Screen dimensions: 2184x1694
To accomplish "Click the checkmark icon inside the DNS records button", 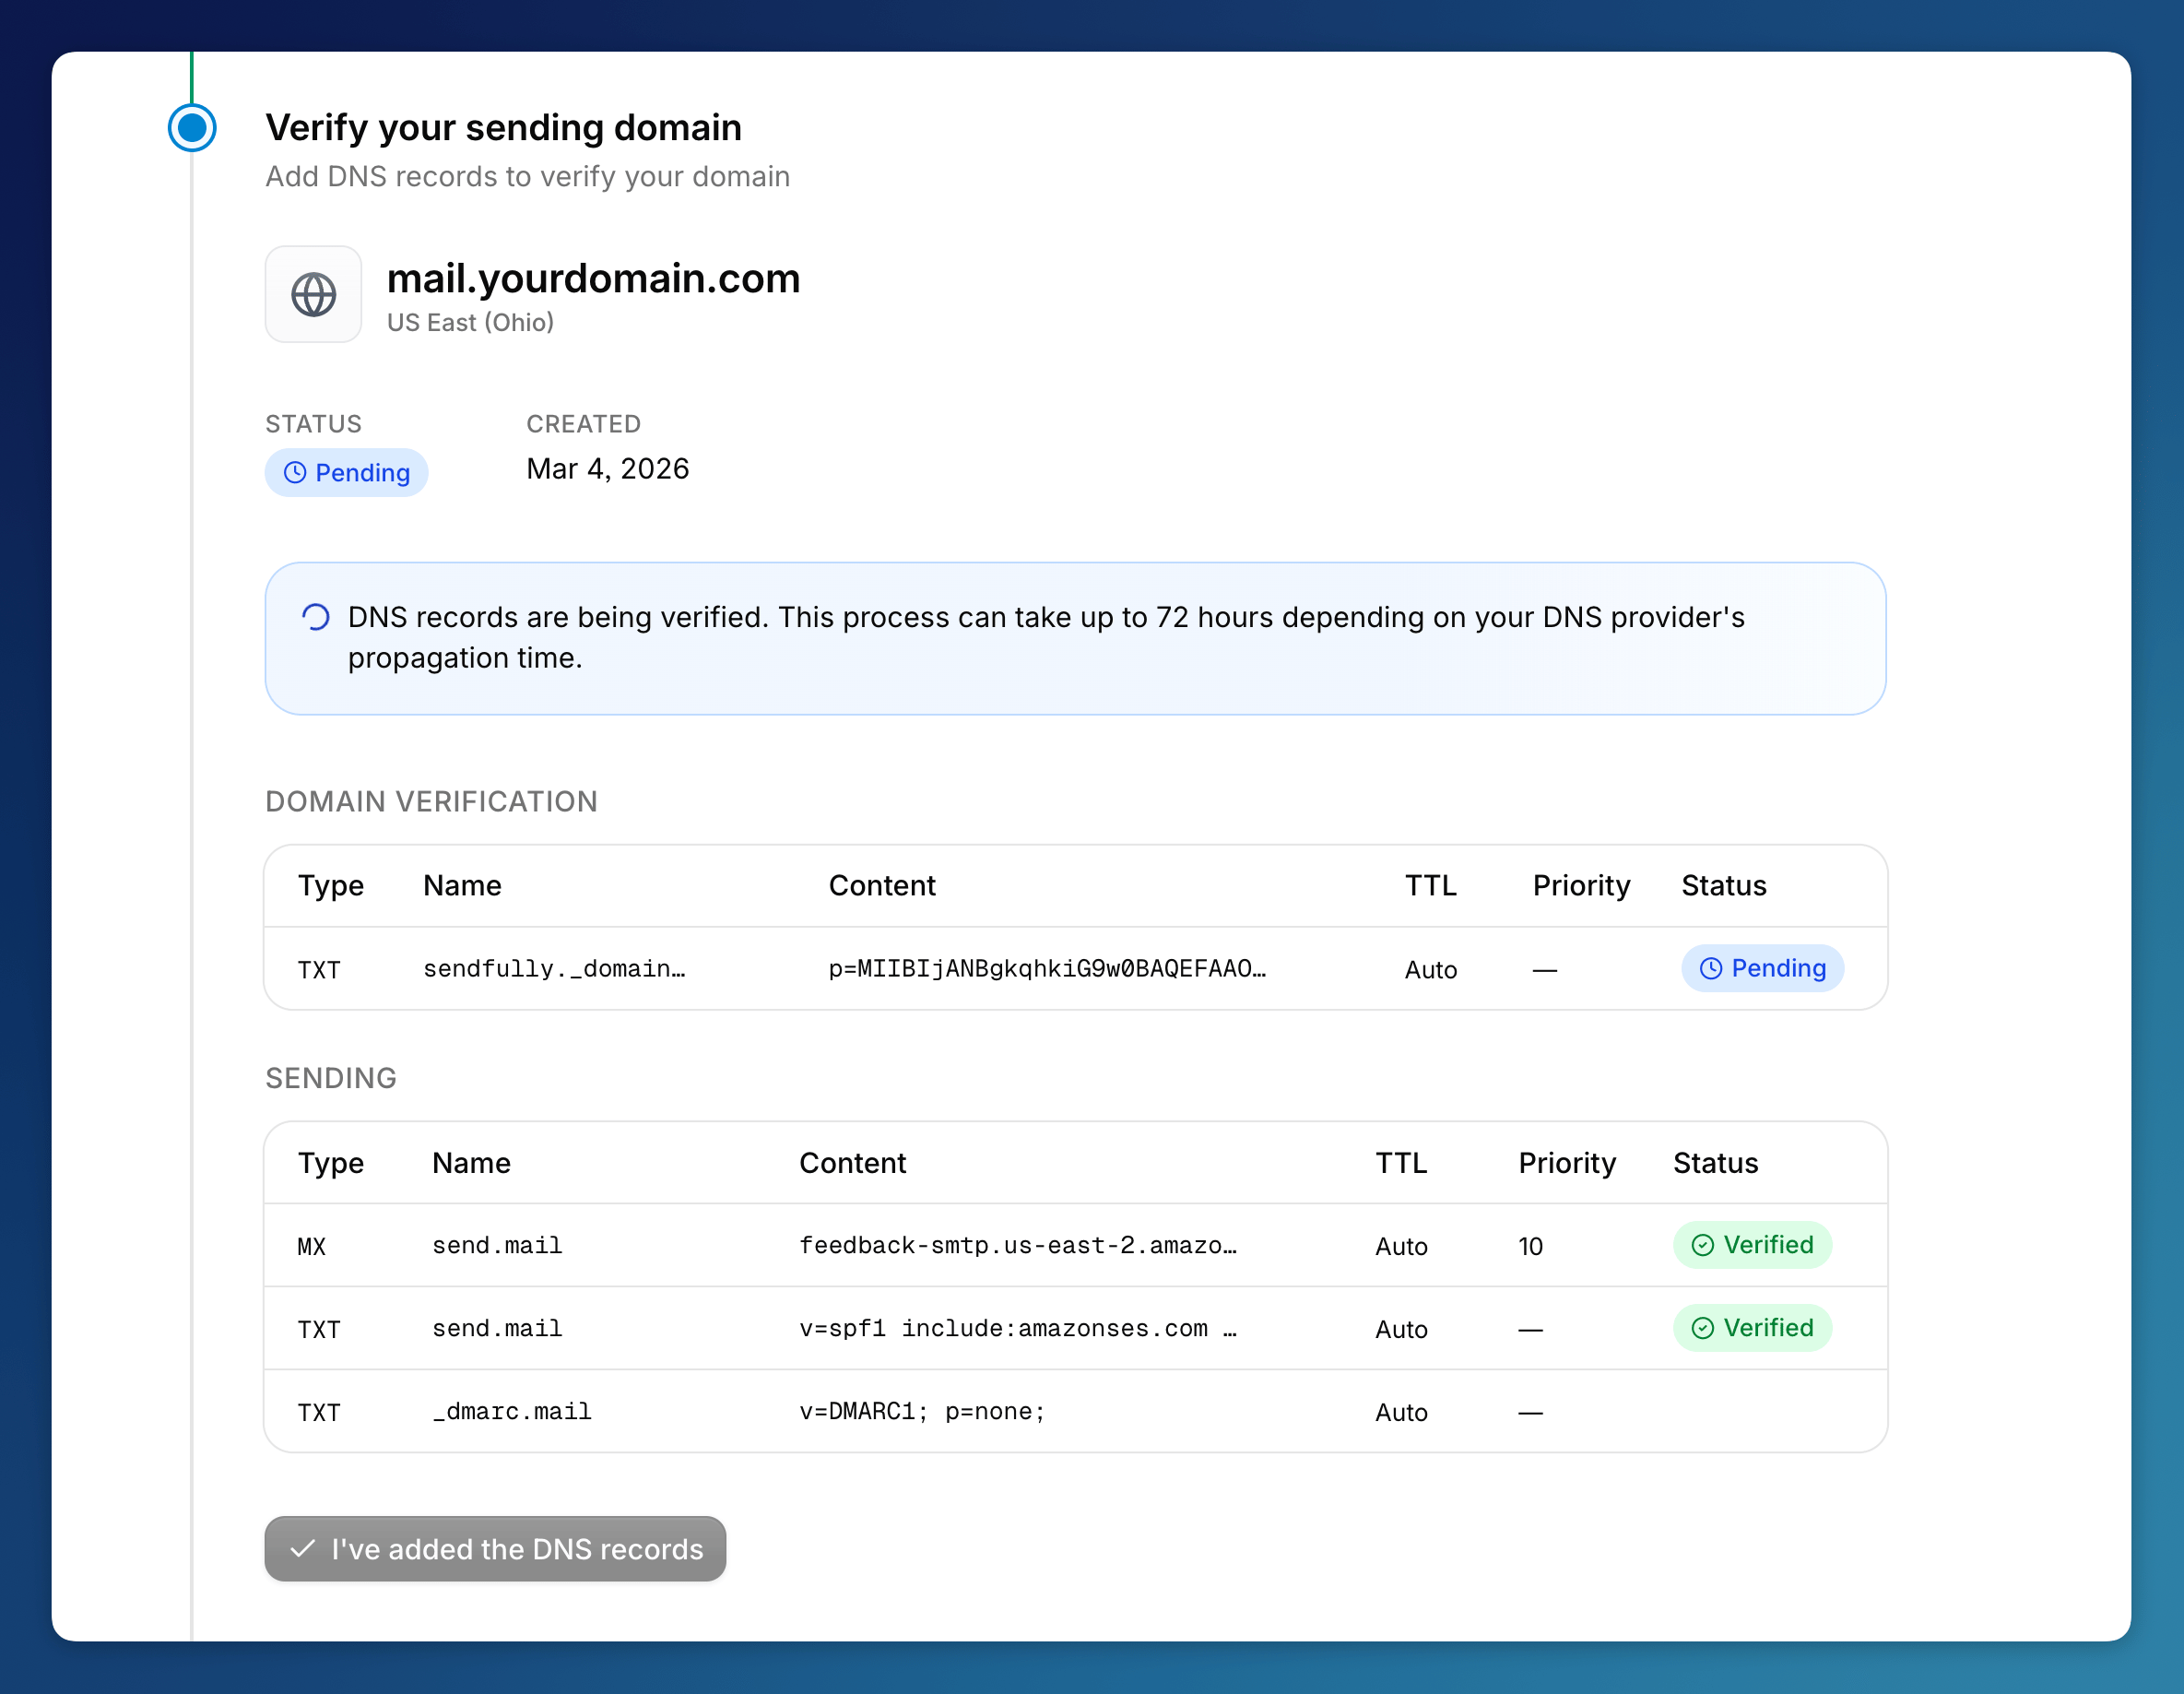I will coord(303,1548).
